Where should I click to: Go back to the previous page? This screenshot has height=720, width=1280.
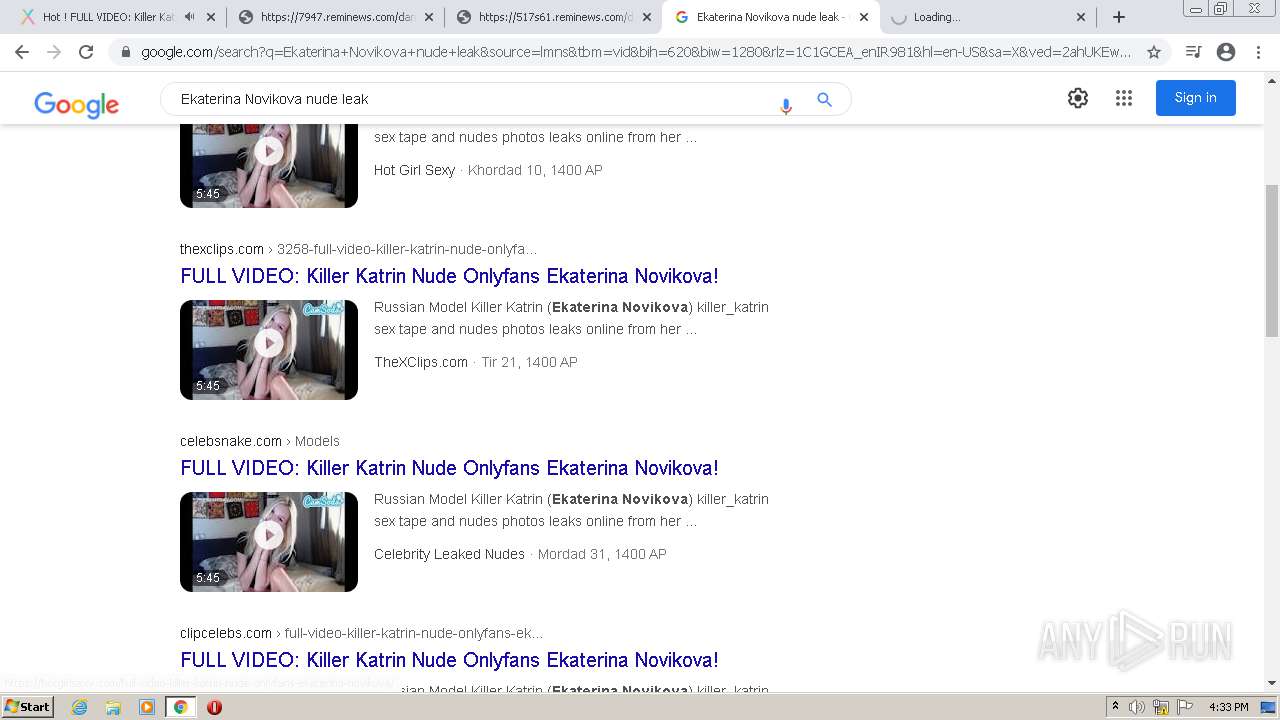[x=22, y=52]
